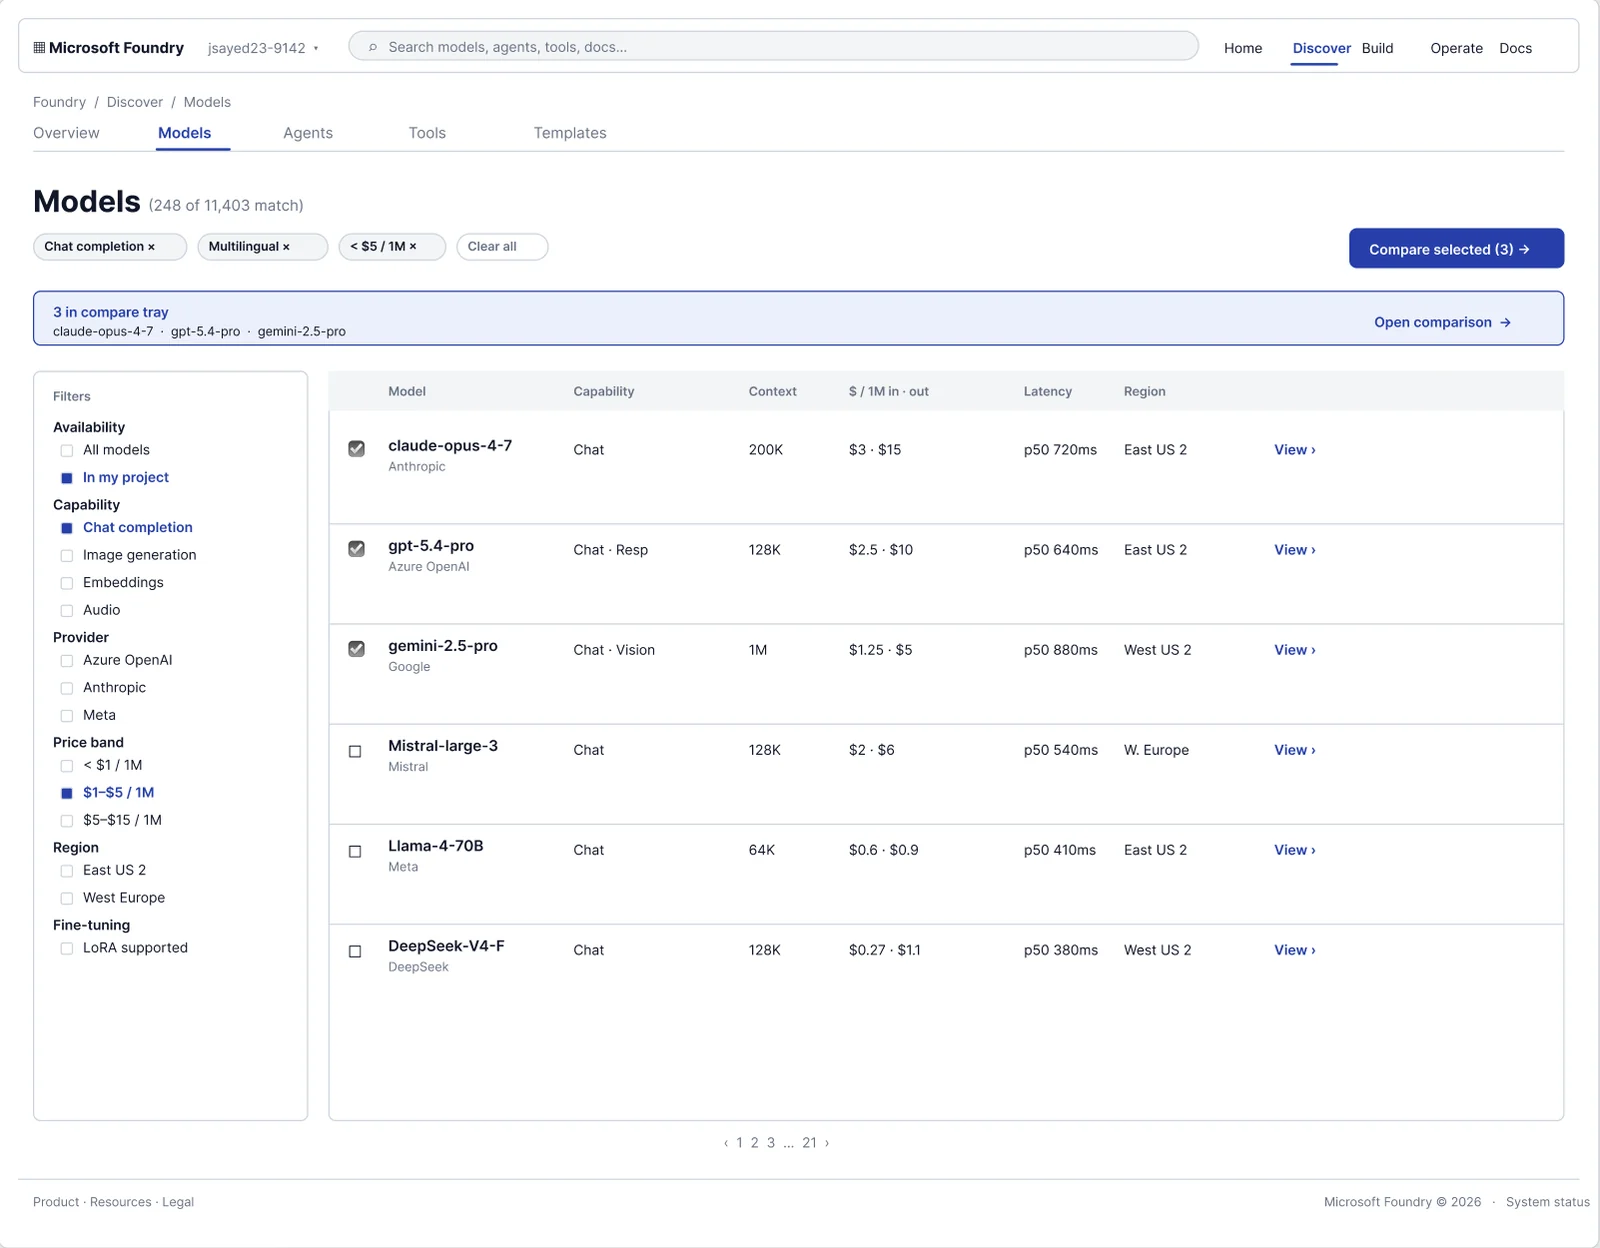This screenshot has height=1248, width=1600.
Task: Open View for Mistral-large-3
Action: click(x=1294, y=750)
